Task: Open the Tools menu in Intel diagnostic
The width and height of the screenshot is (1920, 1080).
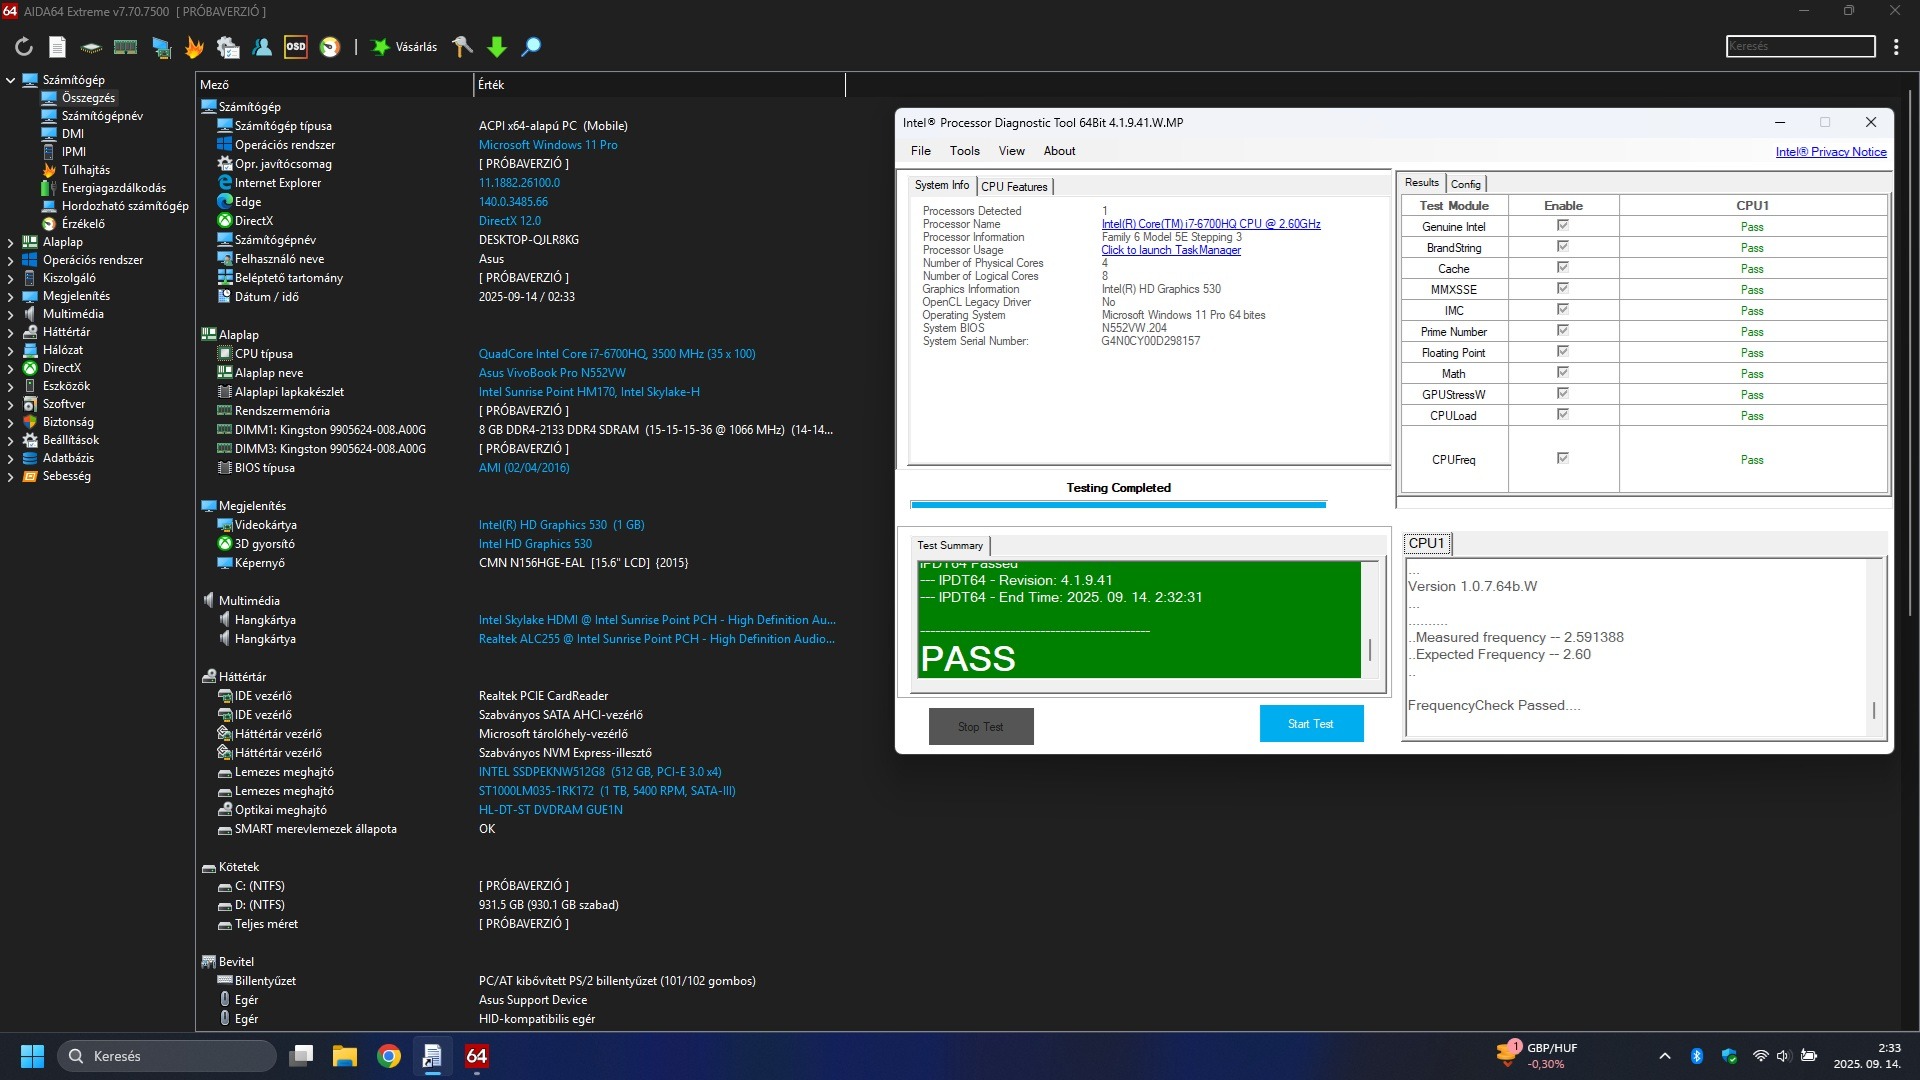Action: [964, 151]
